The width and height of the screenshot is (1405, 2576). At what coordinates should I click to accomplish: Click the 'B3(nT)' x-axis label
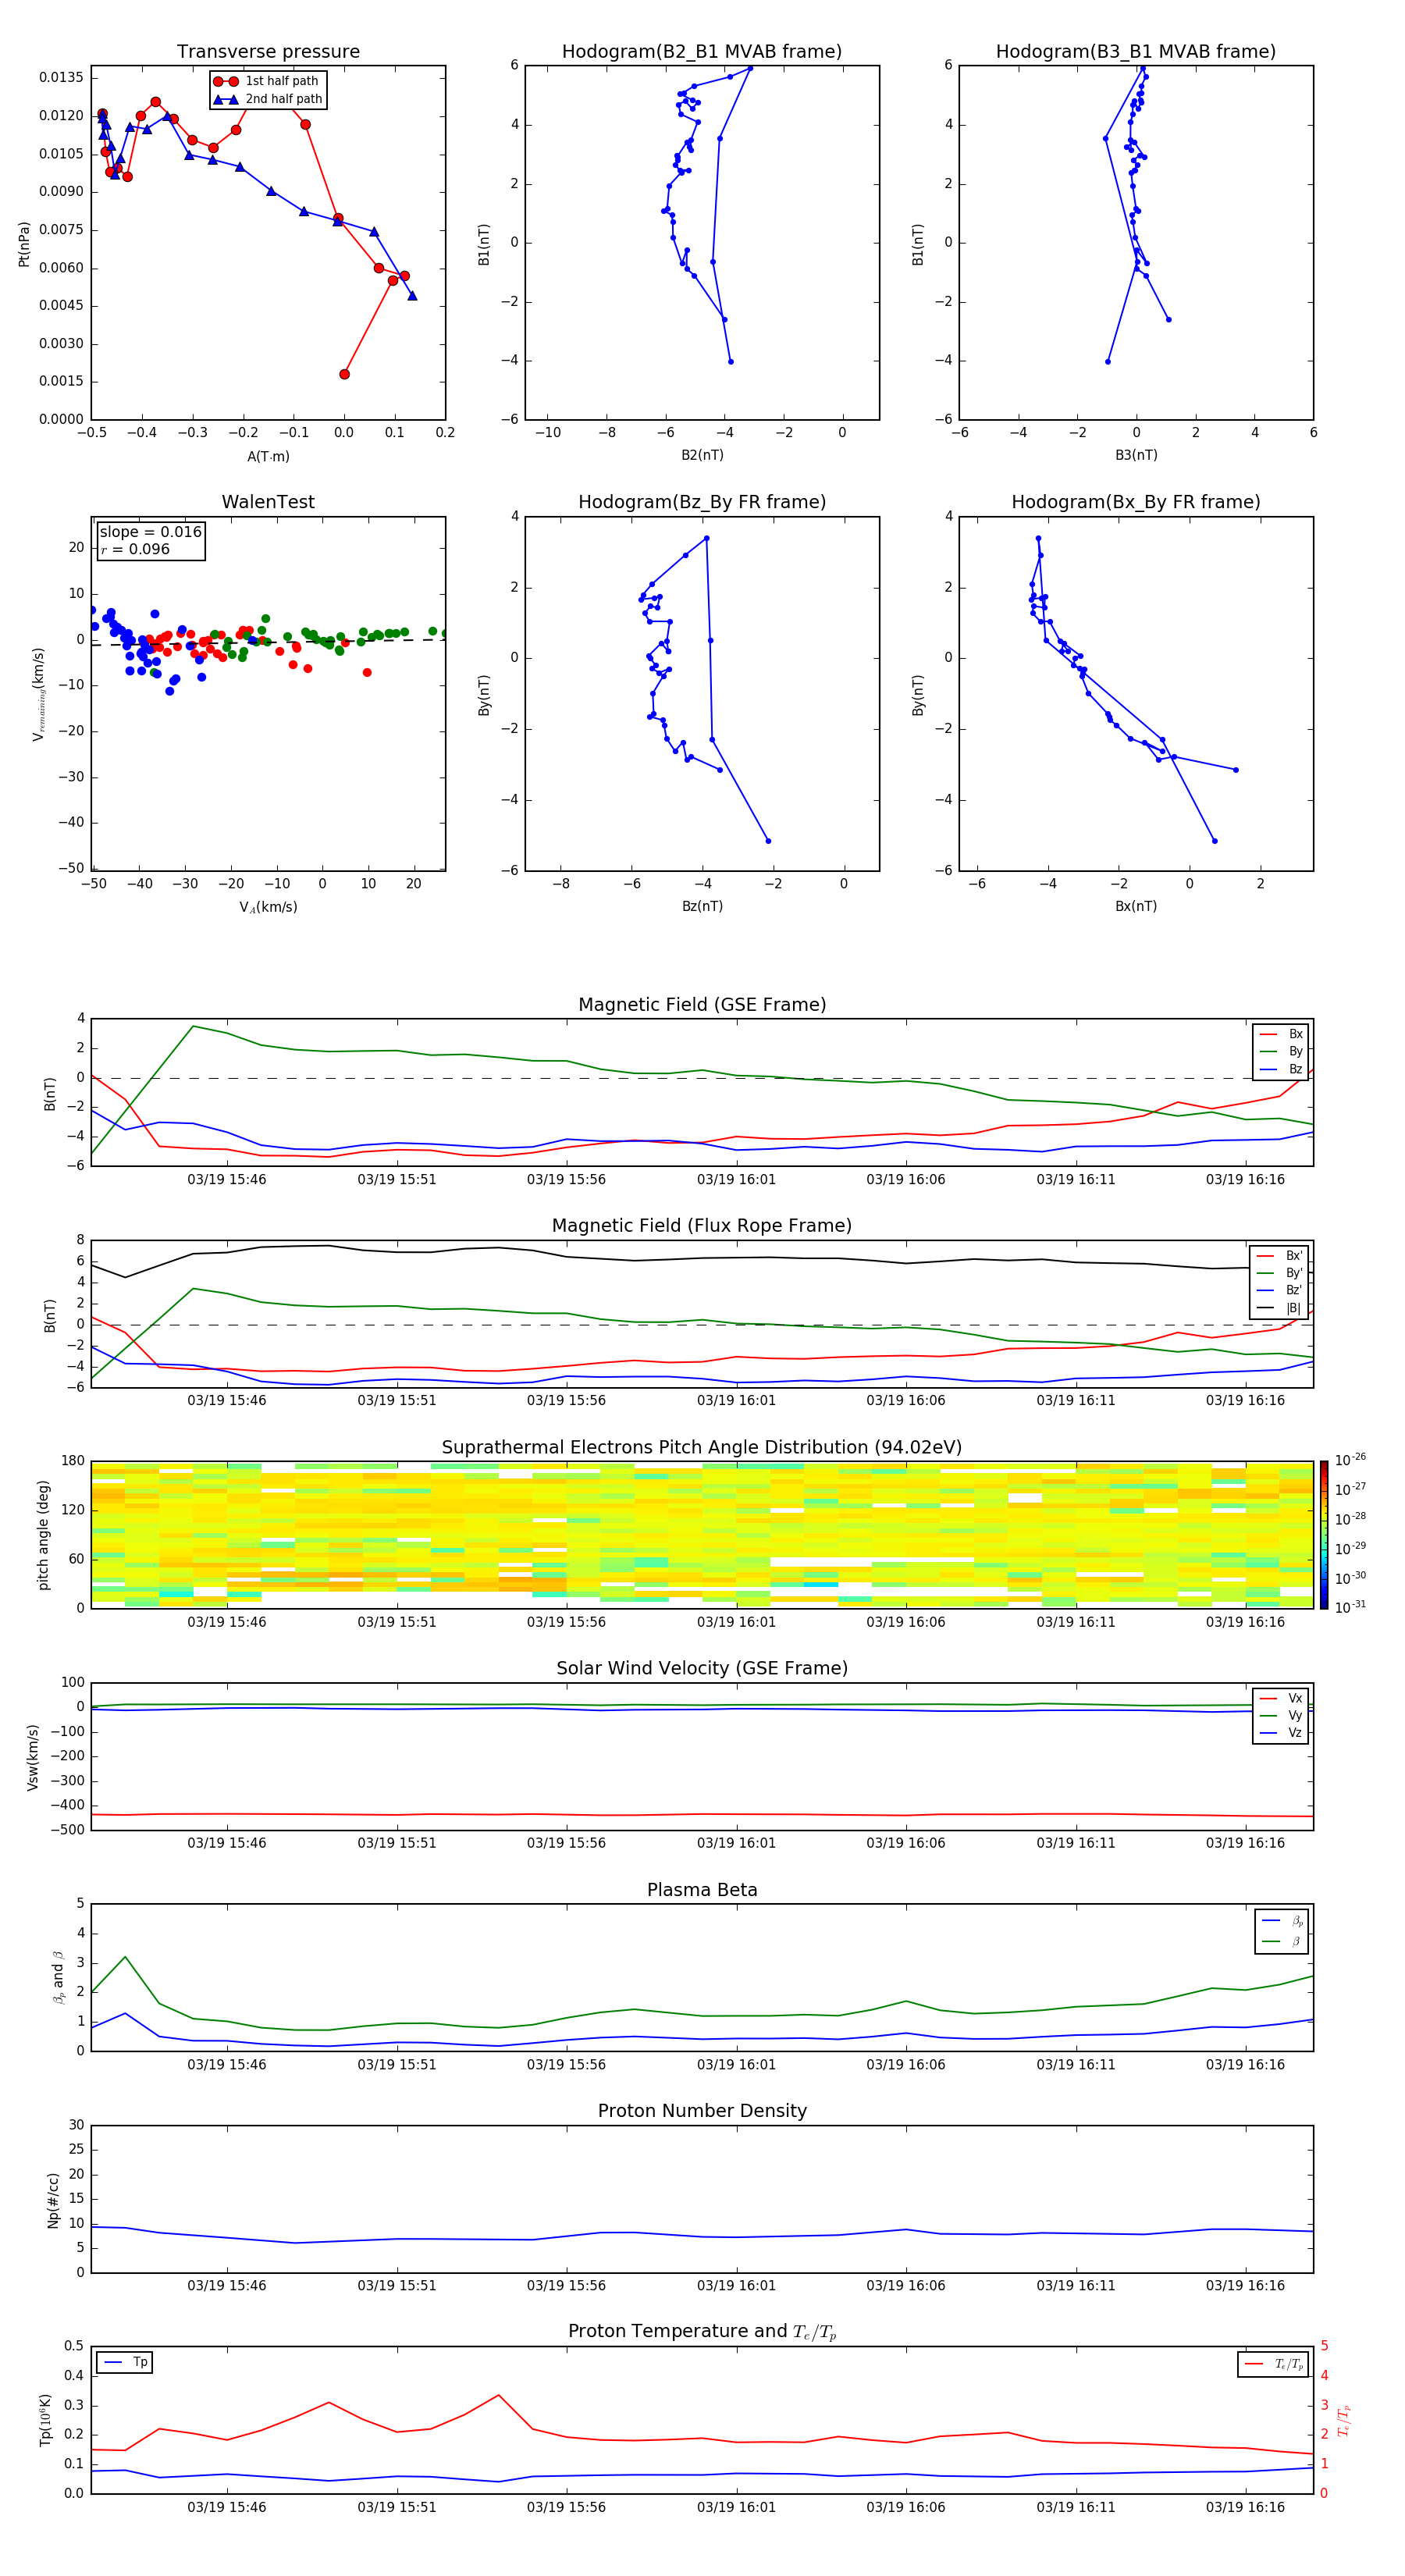coord(1136,455)
